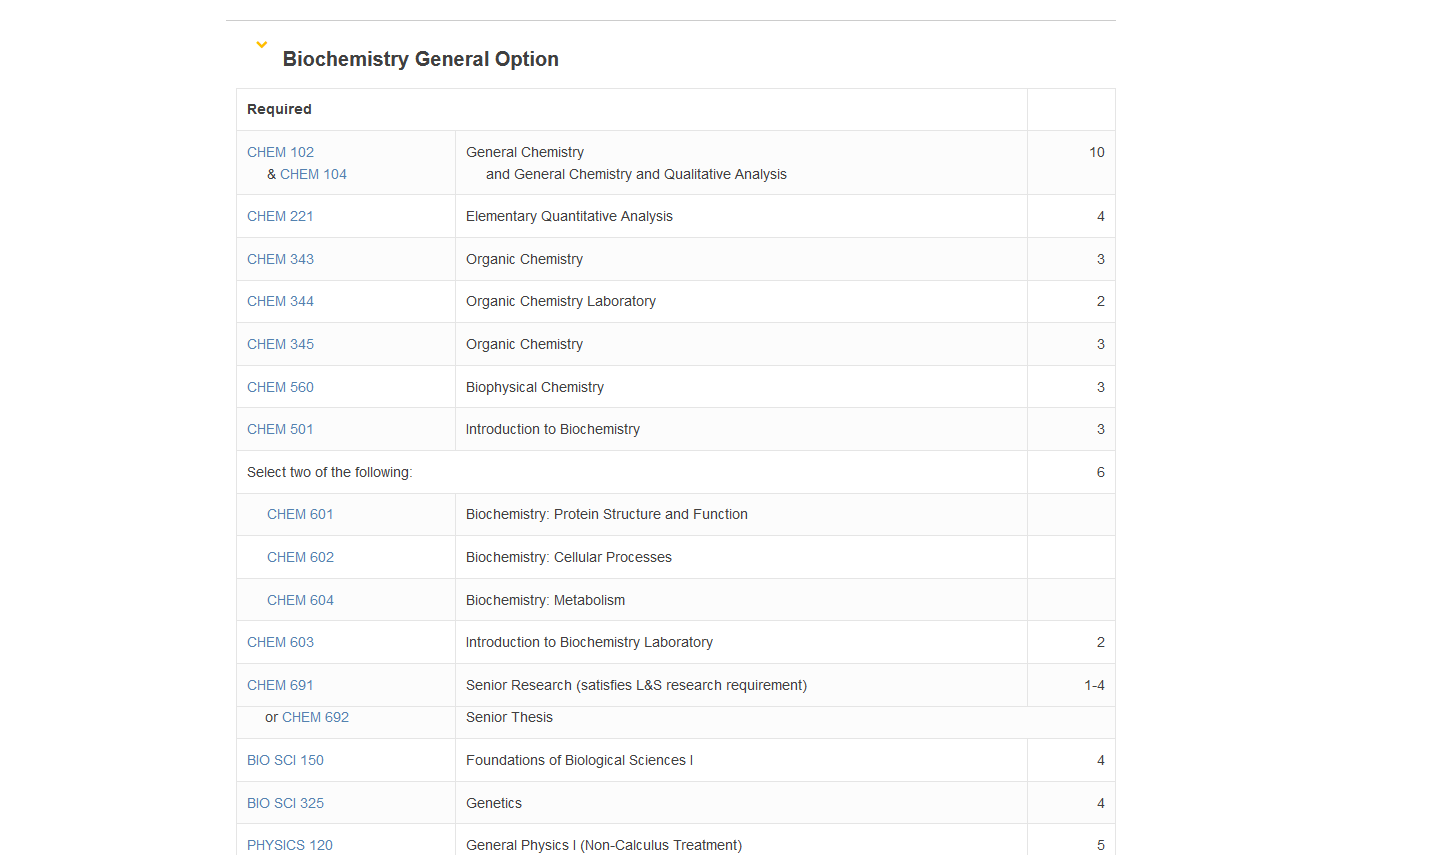Click the Introduction to Biochemistry Laboratory title cell
This screenshot has width=1455, height=855.
[741, 642]
